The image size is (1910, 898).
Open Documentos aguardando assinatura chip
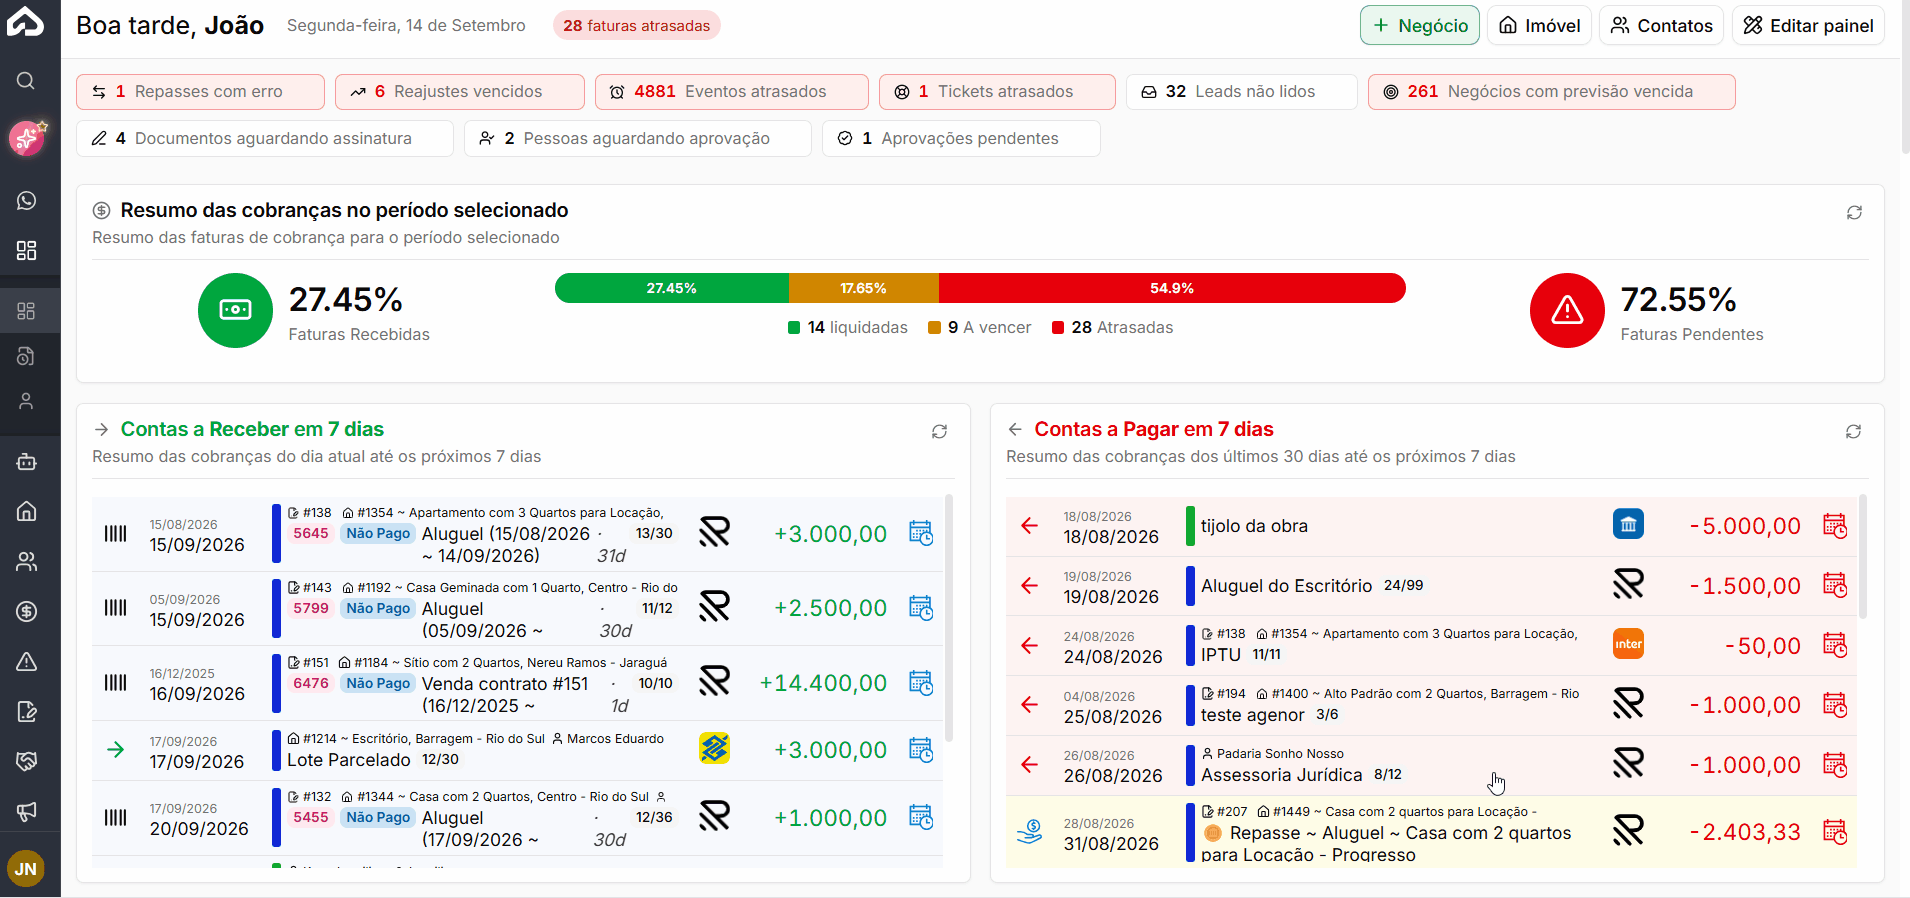pos(265,139)
